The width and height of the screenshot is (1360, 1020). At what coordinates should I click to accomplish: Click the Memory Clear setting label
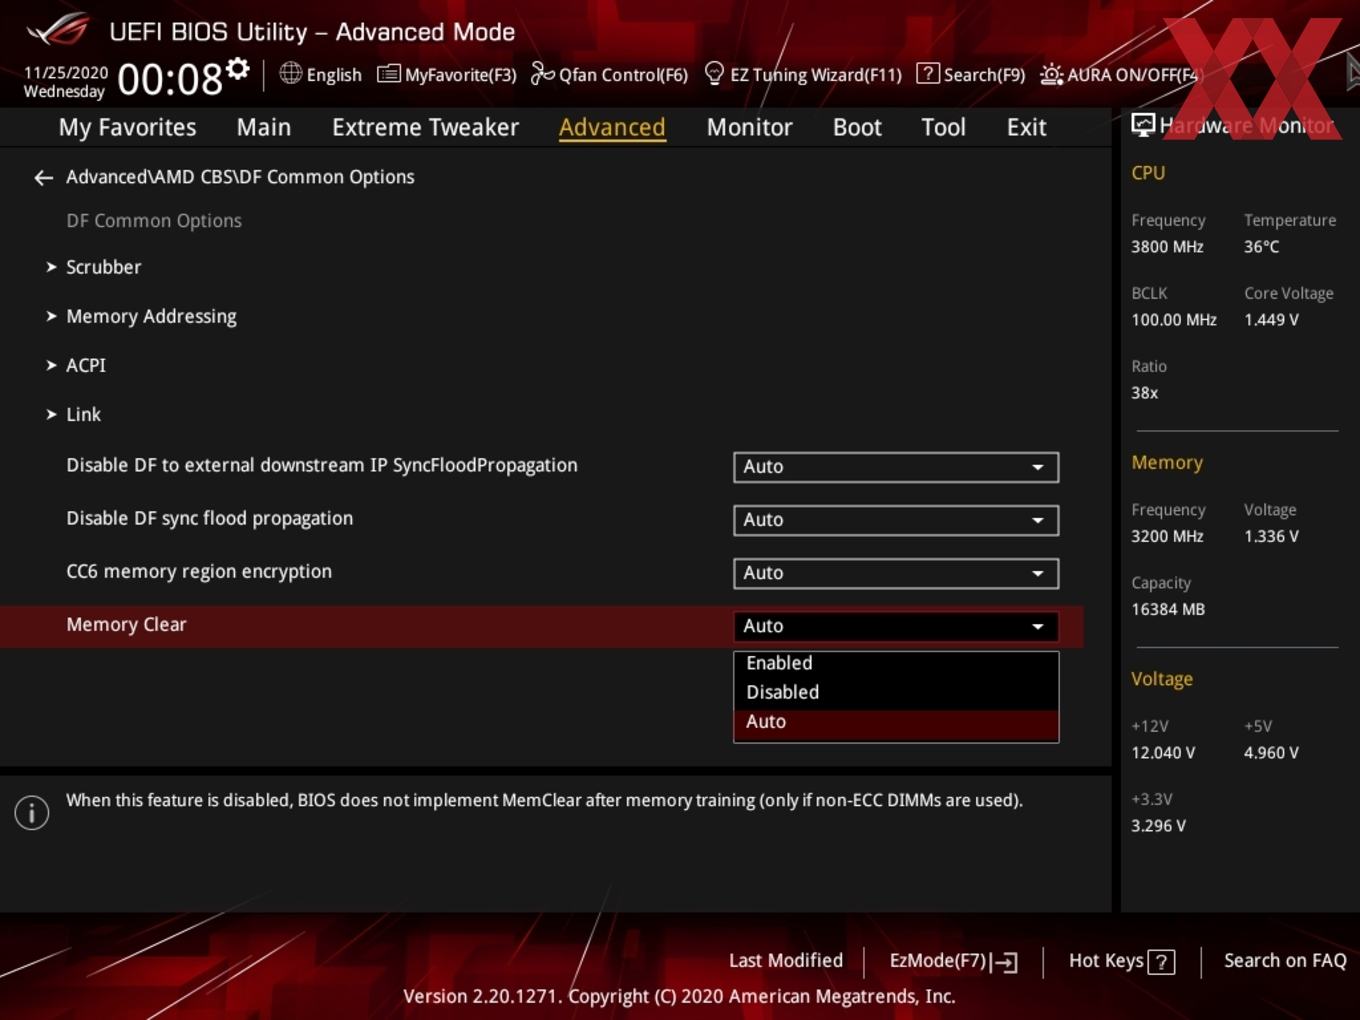[126, 624]
